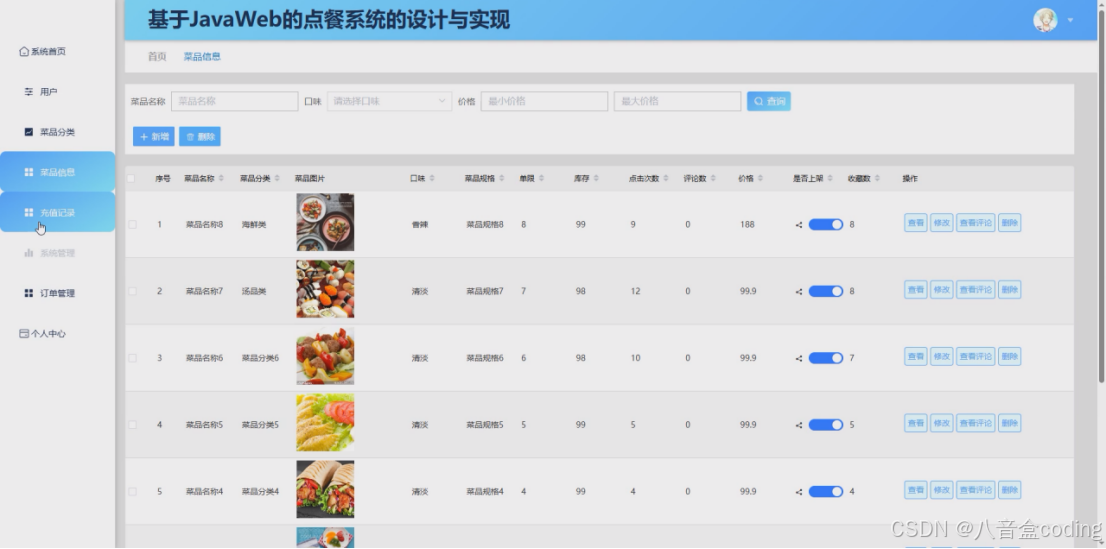Click 查看评论 for 菜品名称6
The image size is (1106, 549).
pos(976,356)
